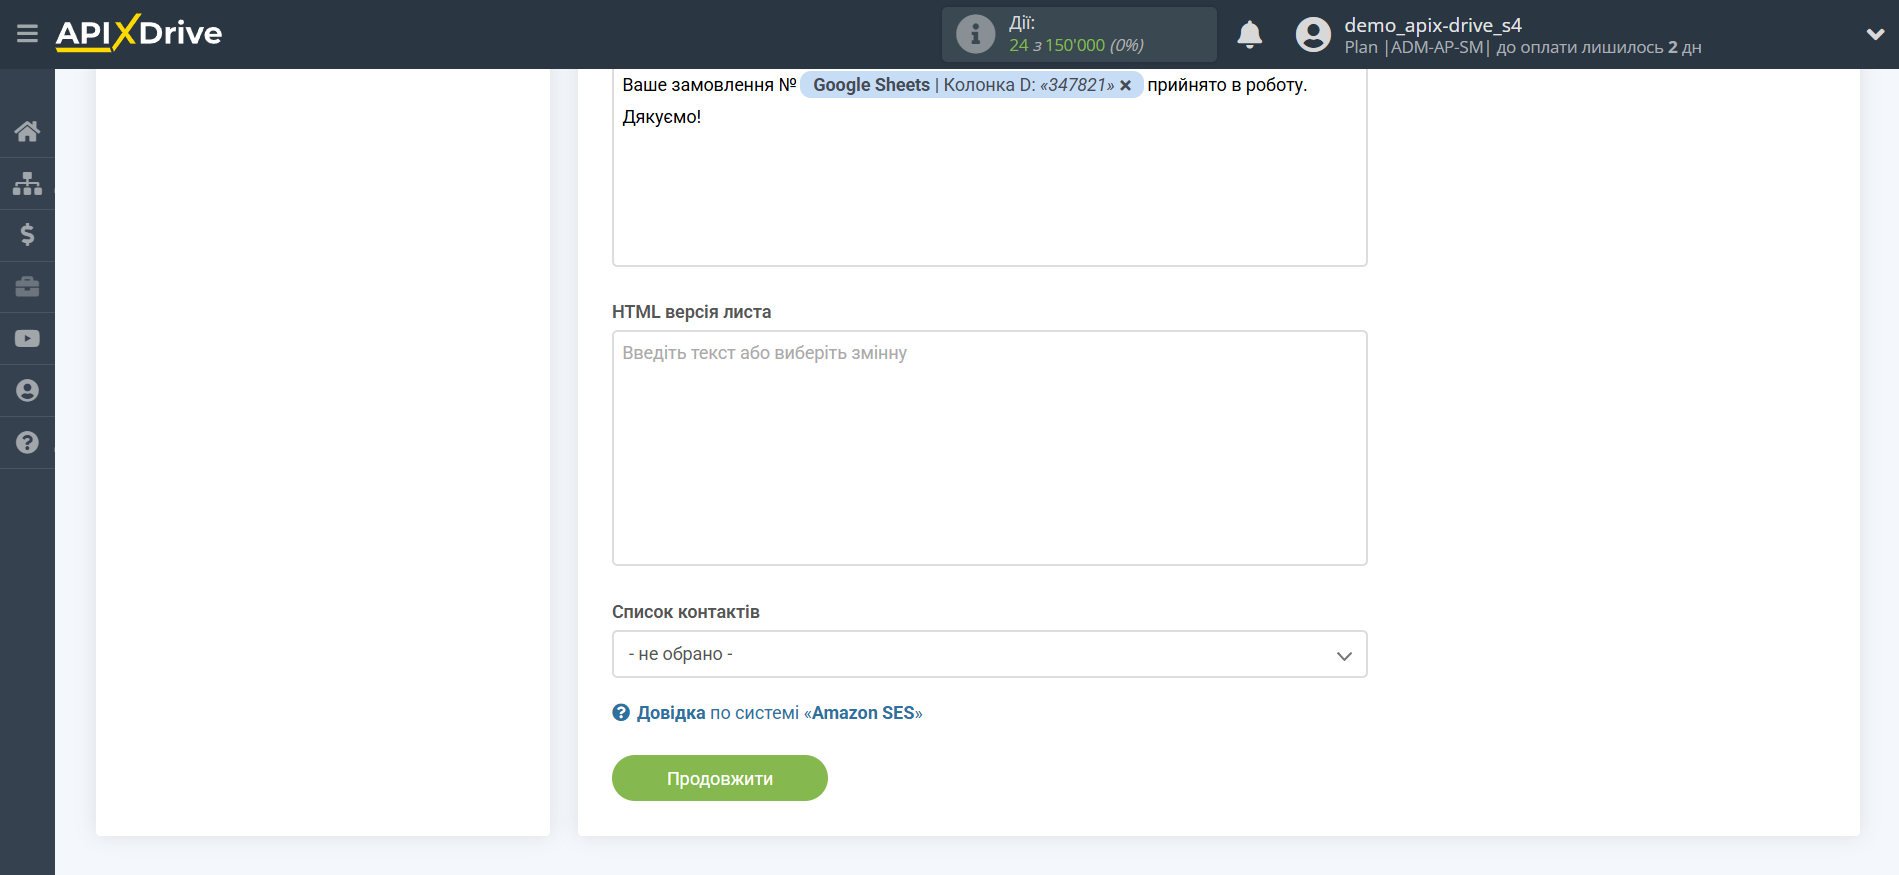Open the notifications bell
The image size is (1899, 875).
(1249, 35)
